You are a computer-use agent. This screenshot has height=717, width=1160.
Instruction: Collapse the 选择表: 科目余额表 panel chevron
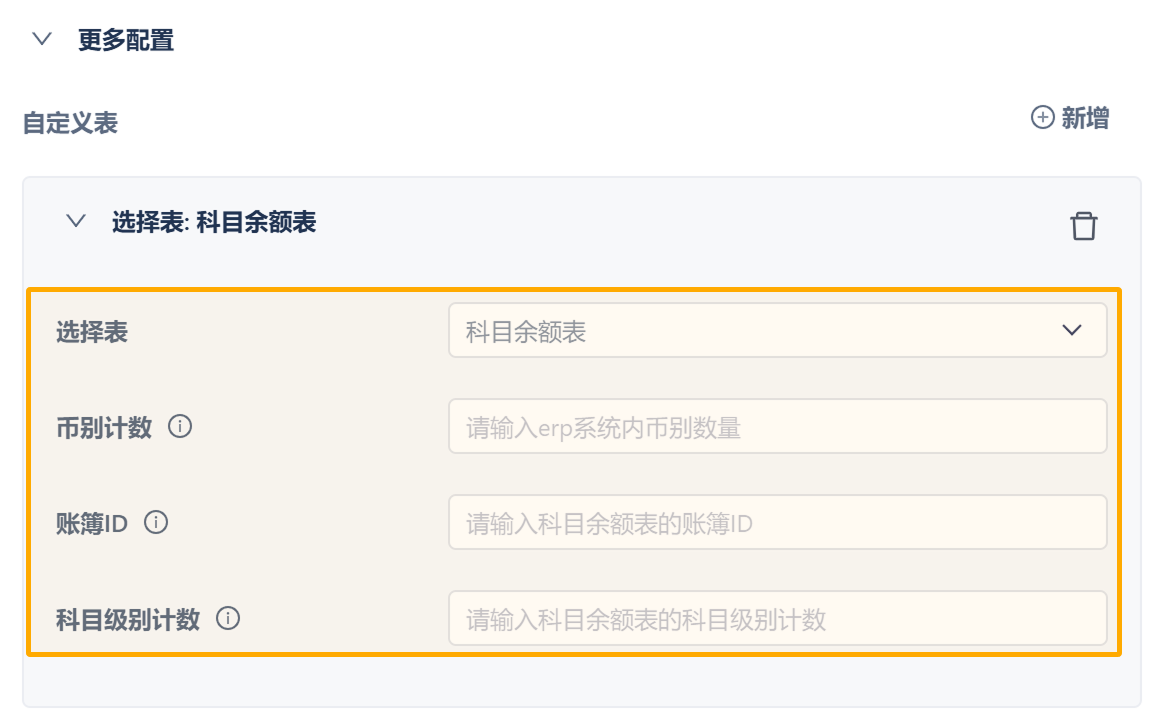coord(75,221)
